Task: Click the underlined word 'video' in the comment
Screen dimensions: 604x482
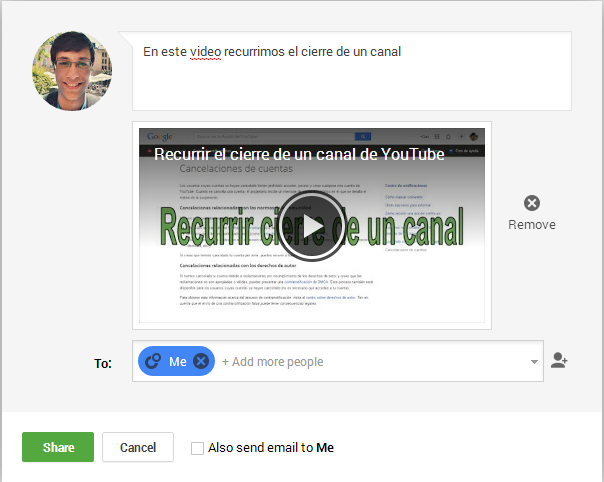Action: [206, 52]
